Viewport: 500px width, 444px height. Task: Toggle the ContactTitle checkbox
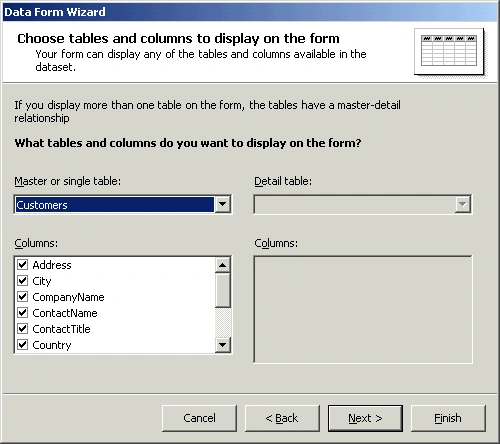tap(23, 329)
